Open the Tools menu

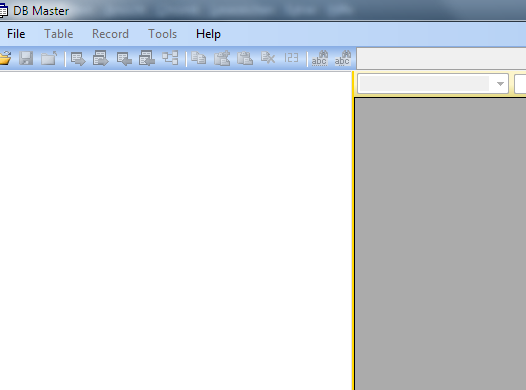point(163,34)
